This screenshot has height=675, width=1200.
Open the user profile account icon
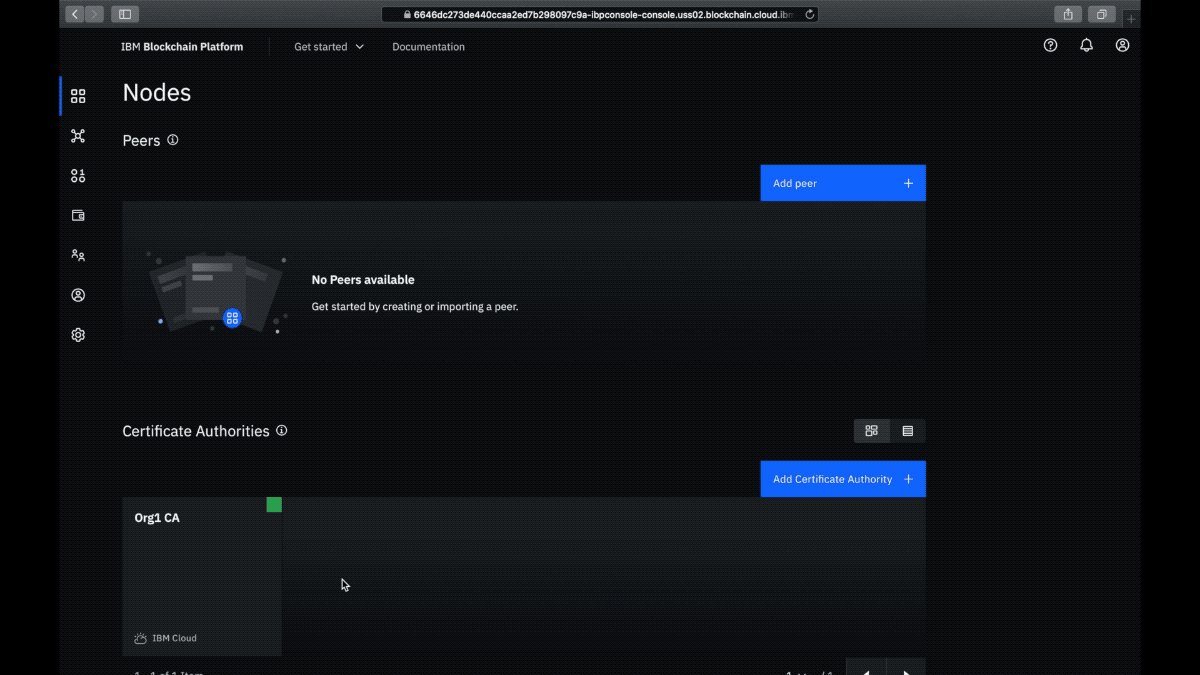coord(1122,45)
